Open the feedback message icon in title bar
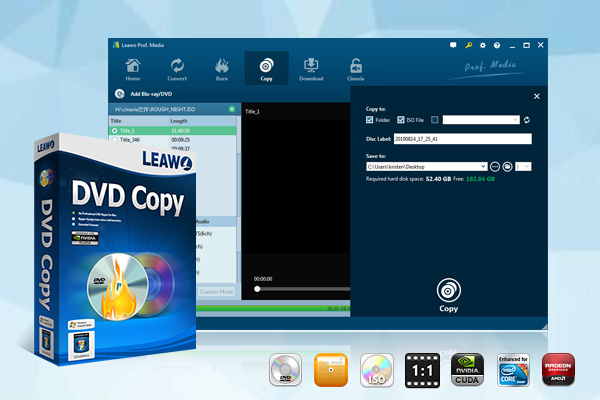 coord(453,45)
